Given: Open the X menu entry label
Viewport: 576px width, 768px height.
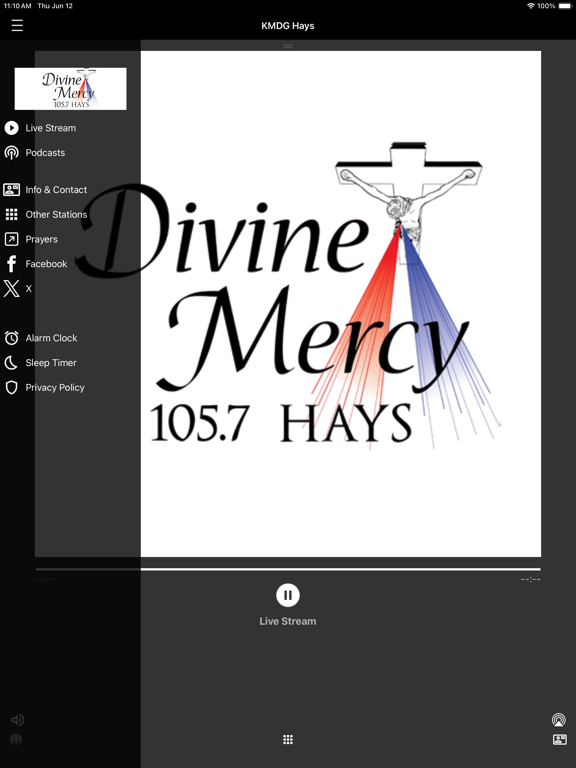Looking at the screenshot, I should click(28, 288).
